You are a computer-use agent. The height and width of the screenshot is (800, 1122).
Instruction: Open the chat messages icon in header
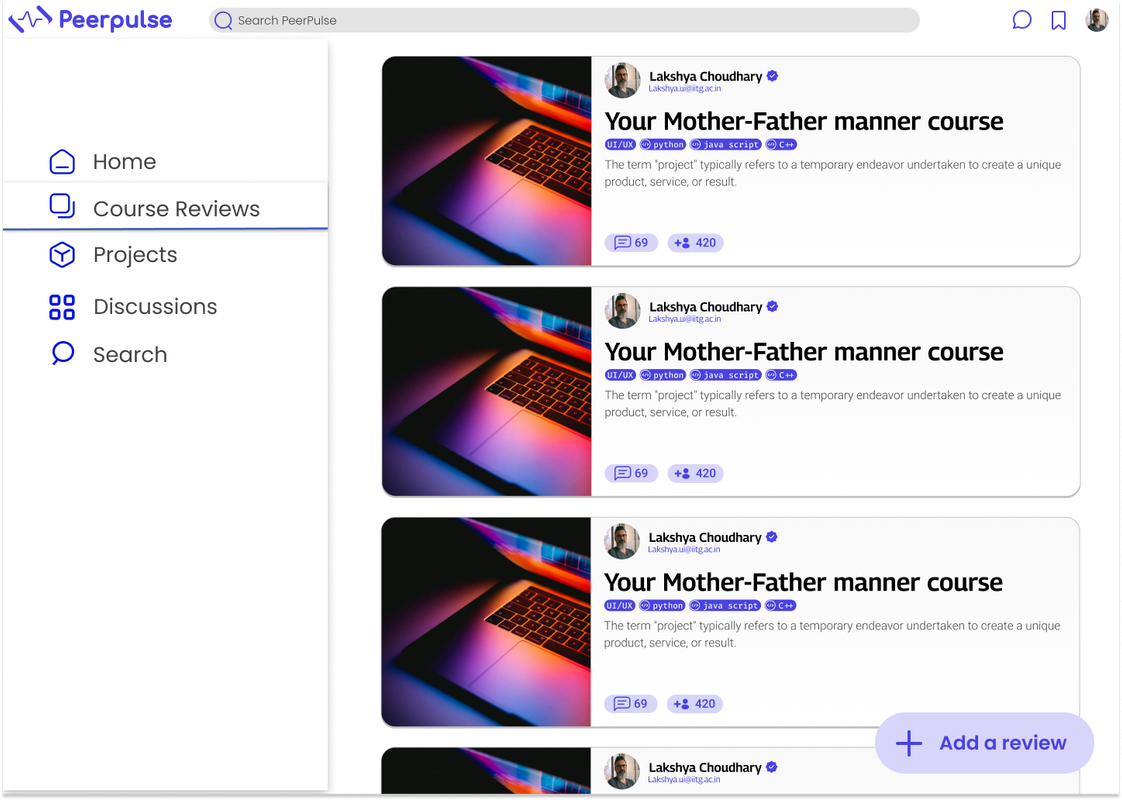(1022, 20)
